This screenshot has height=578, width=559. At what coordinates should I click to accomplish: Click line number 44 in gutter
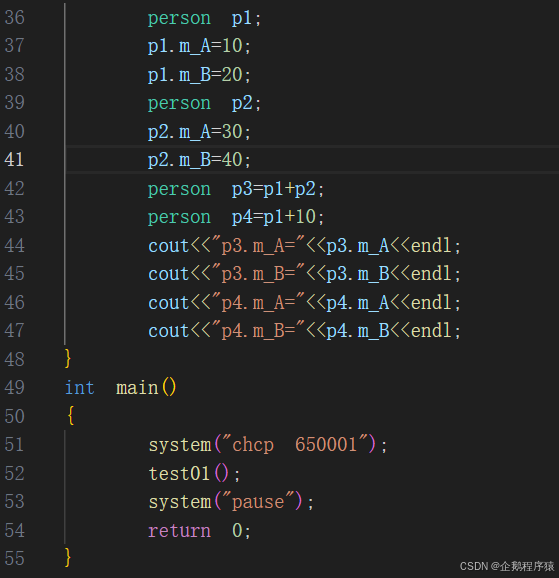14,246
